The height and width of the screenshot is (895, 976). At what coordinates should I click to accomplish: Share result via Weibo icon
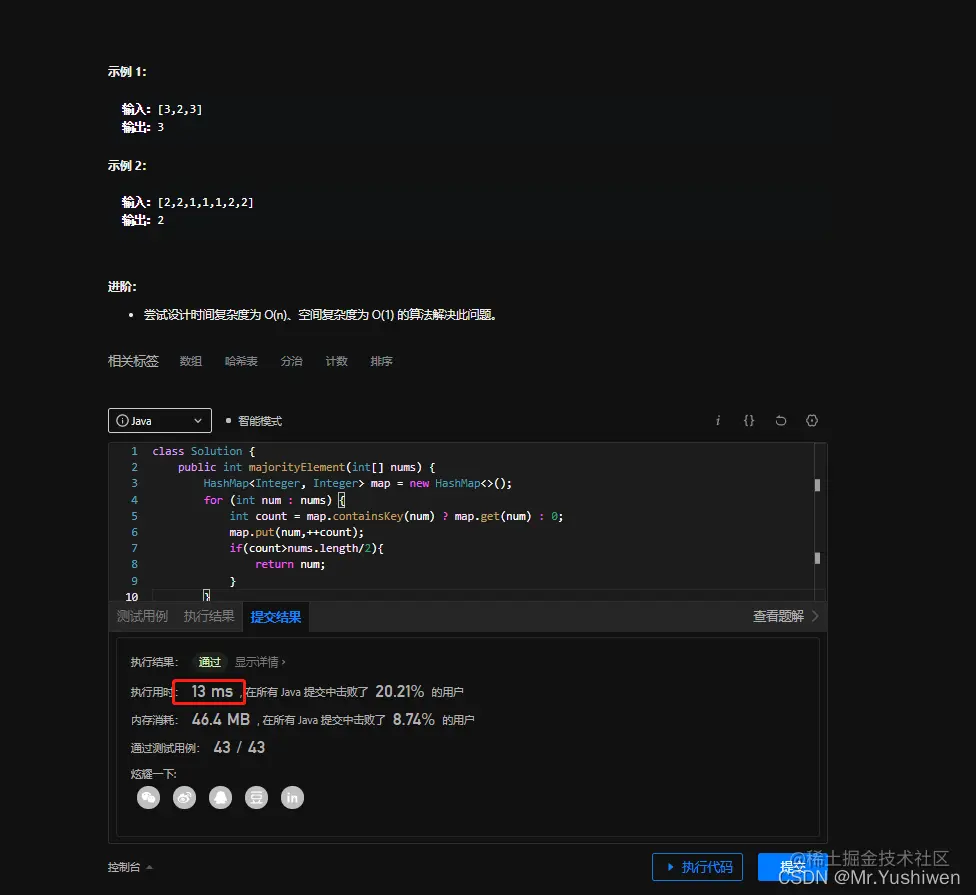184,797
